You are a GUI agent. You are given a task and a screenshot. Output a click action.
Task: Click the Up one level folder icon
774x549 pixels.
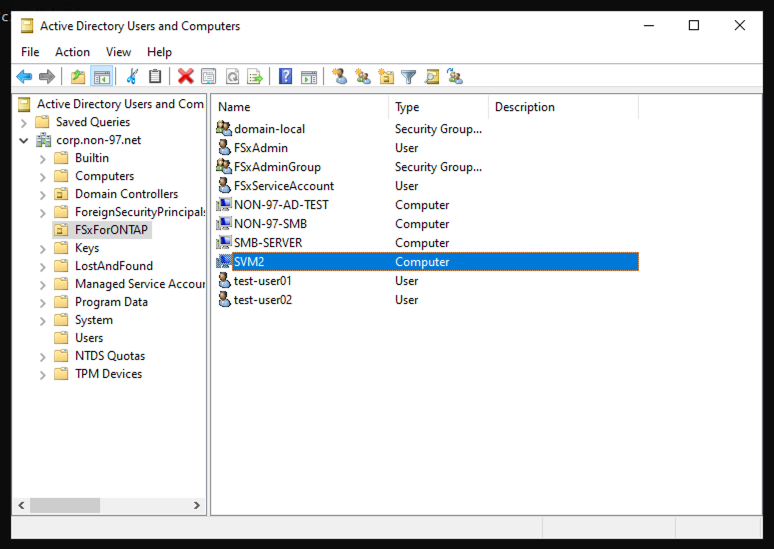78,76
